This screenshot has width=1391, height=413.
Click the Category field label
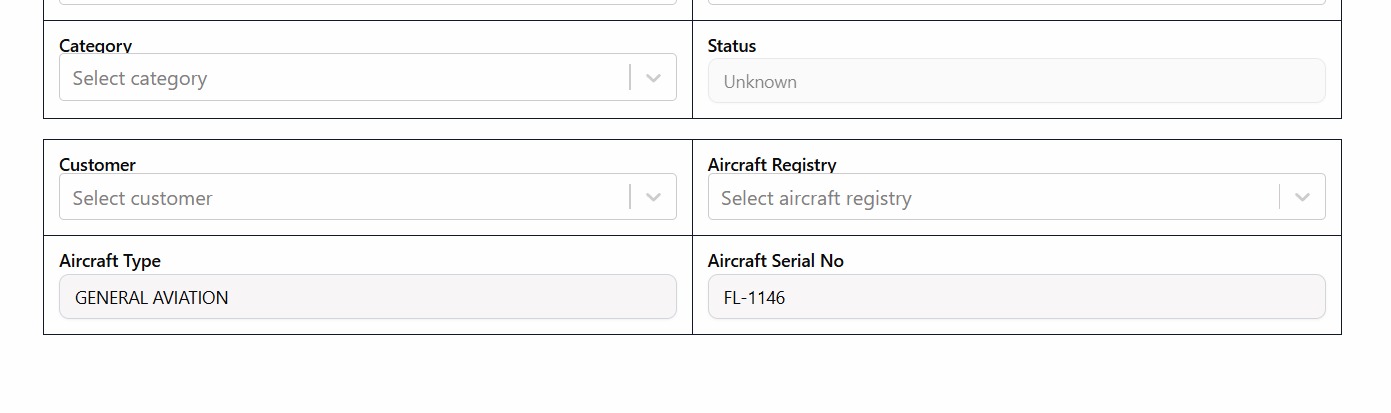[95, 46]
